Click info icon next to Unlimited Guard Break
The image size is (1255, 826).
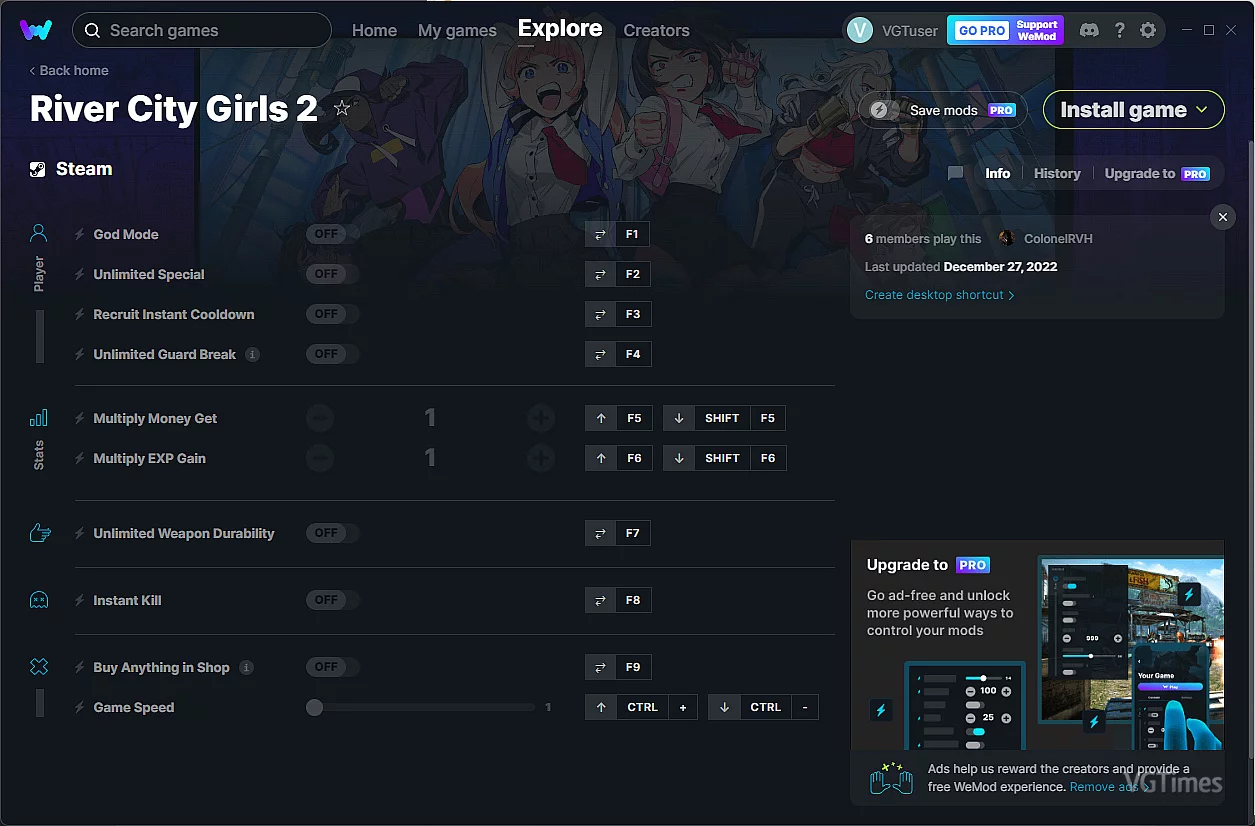tap(253, 354)
